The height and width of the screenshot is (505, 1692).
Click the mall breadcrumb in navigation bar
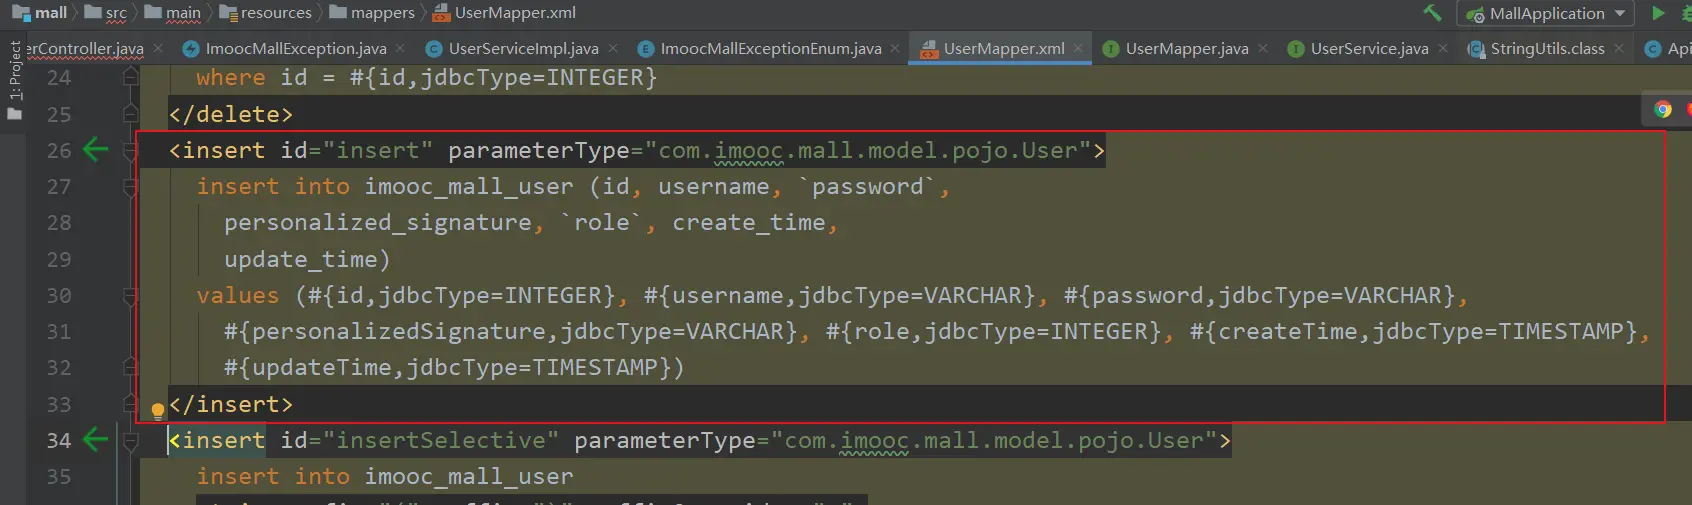tap(40, 13)
